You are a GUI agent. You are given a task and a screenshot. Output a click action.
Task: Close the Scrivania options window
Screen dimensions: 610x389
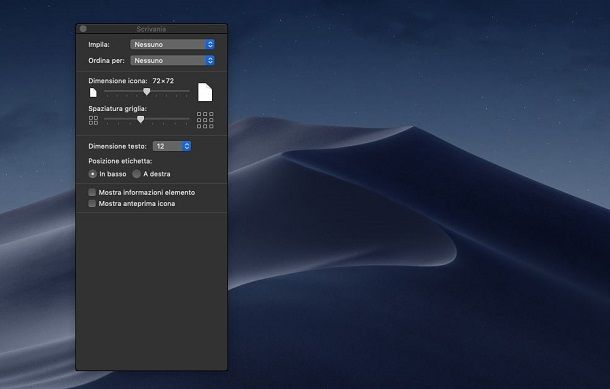(x=83, y=29)
